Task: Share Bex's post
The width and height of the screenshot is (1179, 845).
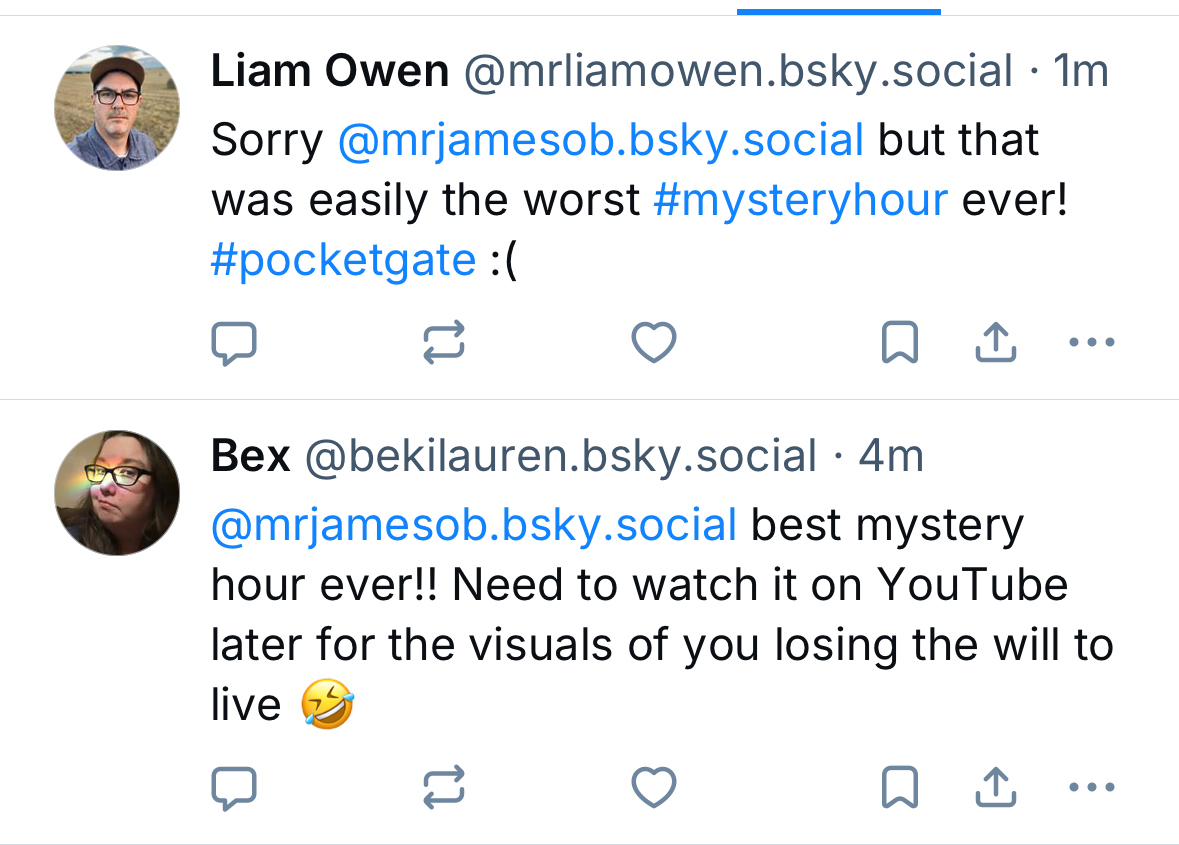Action: coord(995,788)
